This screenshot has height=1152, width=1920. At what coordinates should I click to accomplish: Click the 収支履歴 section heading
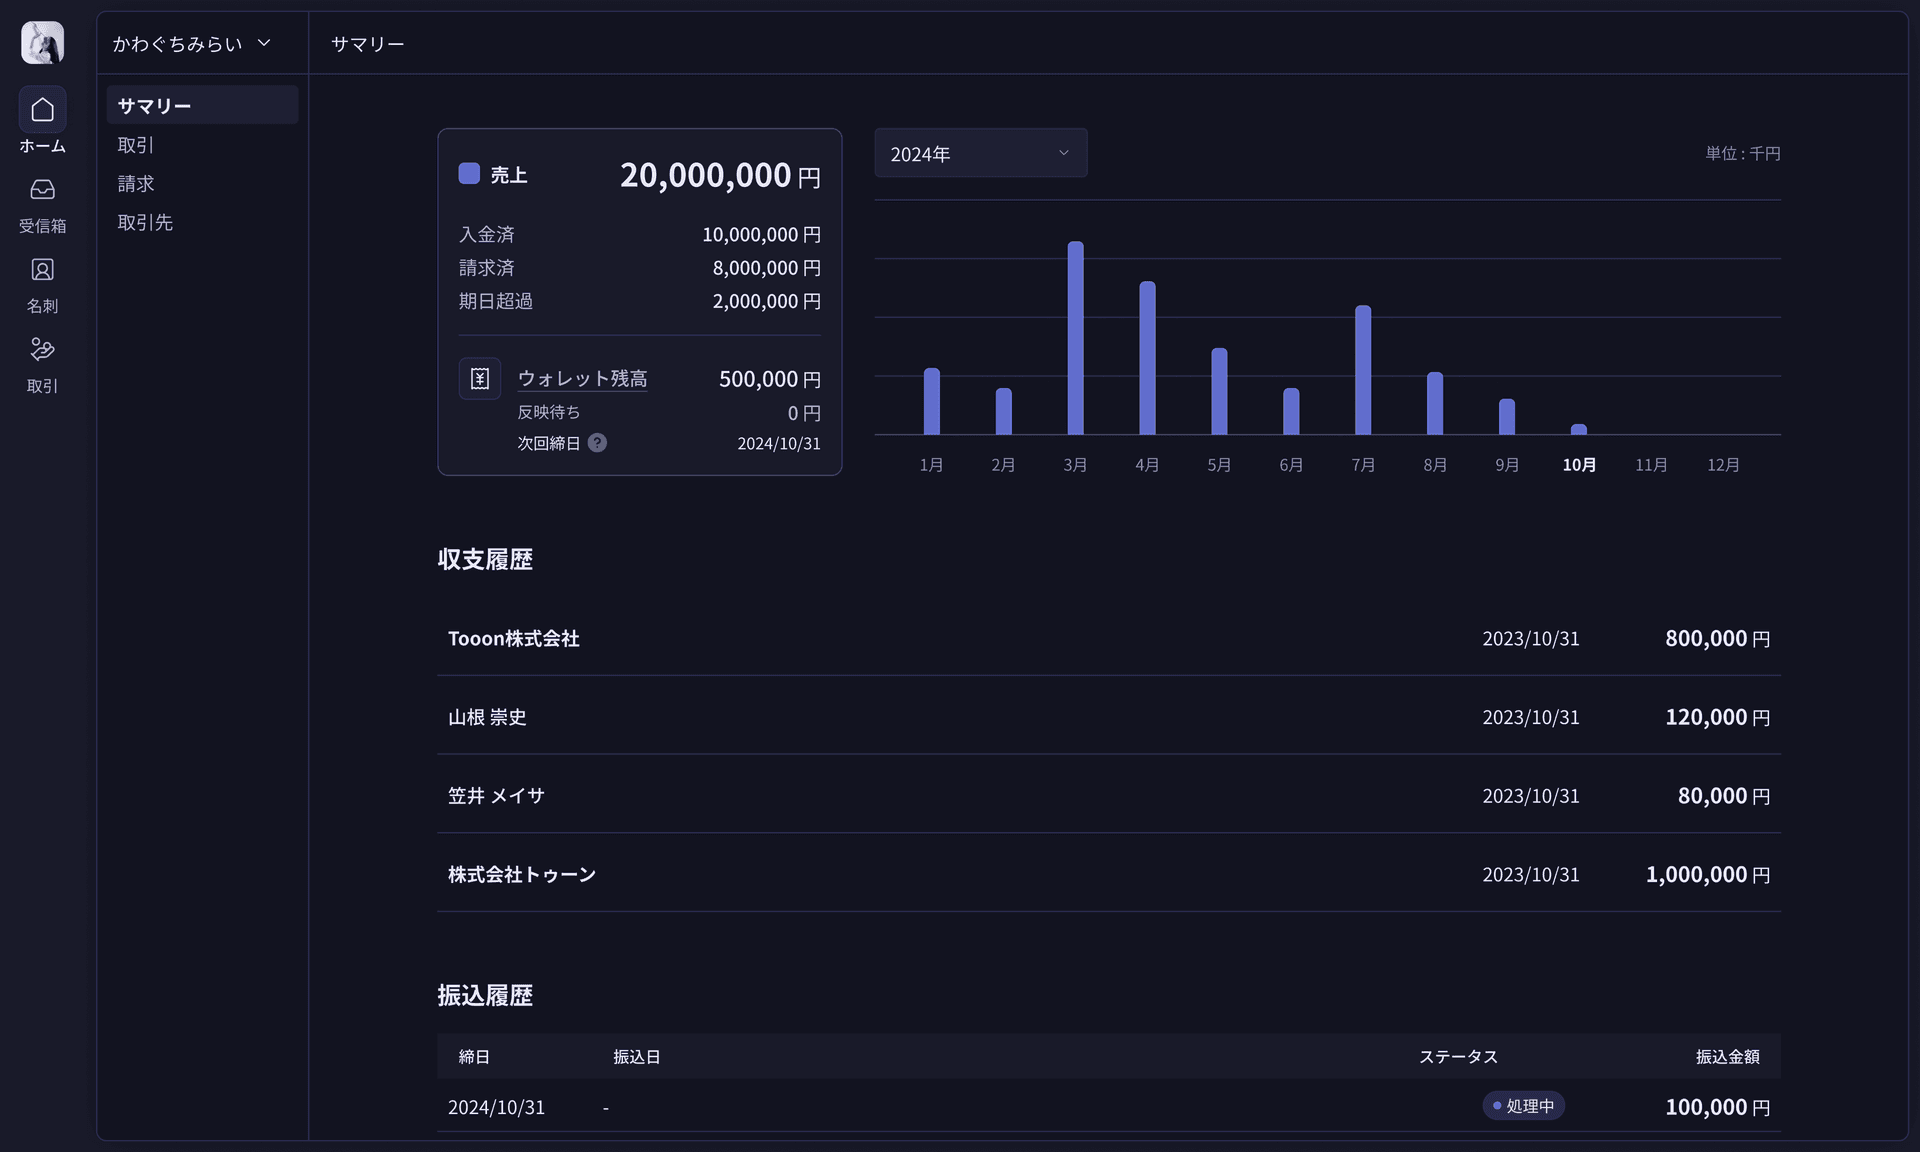[x=485, y=559]
